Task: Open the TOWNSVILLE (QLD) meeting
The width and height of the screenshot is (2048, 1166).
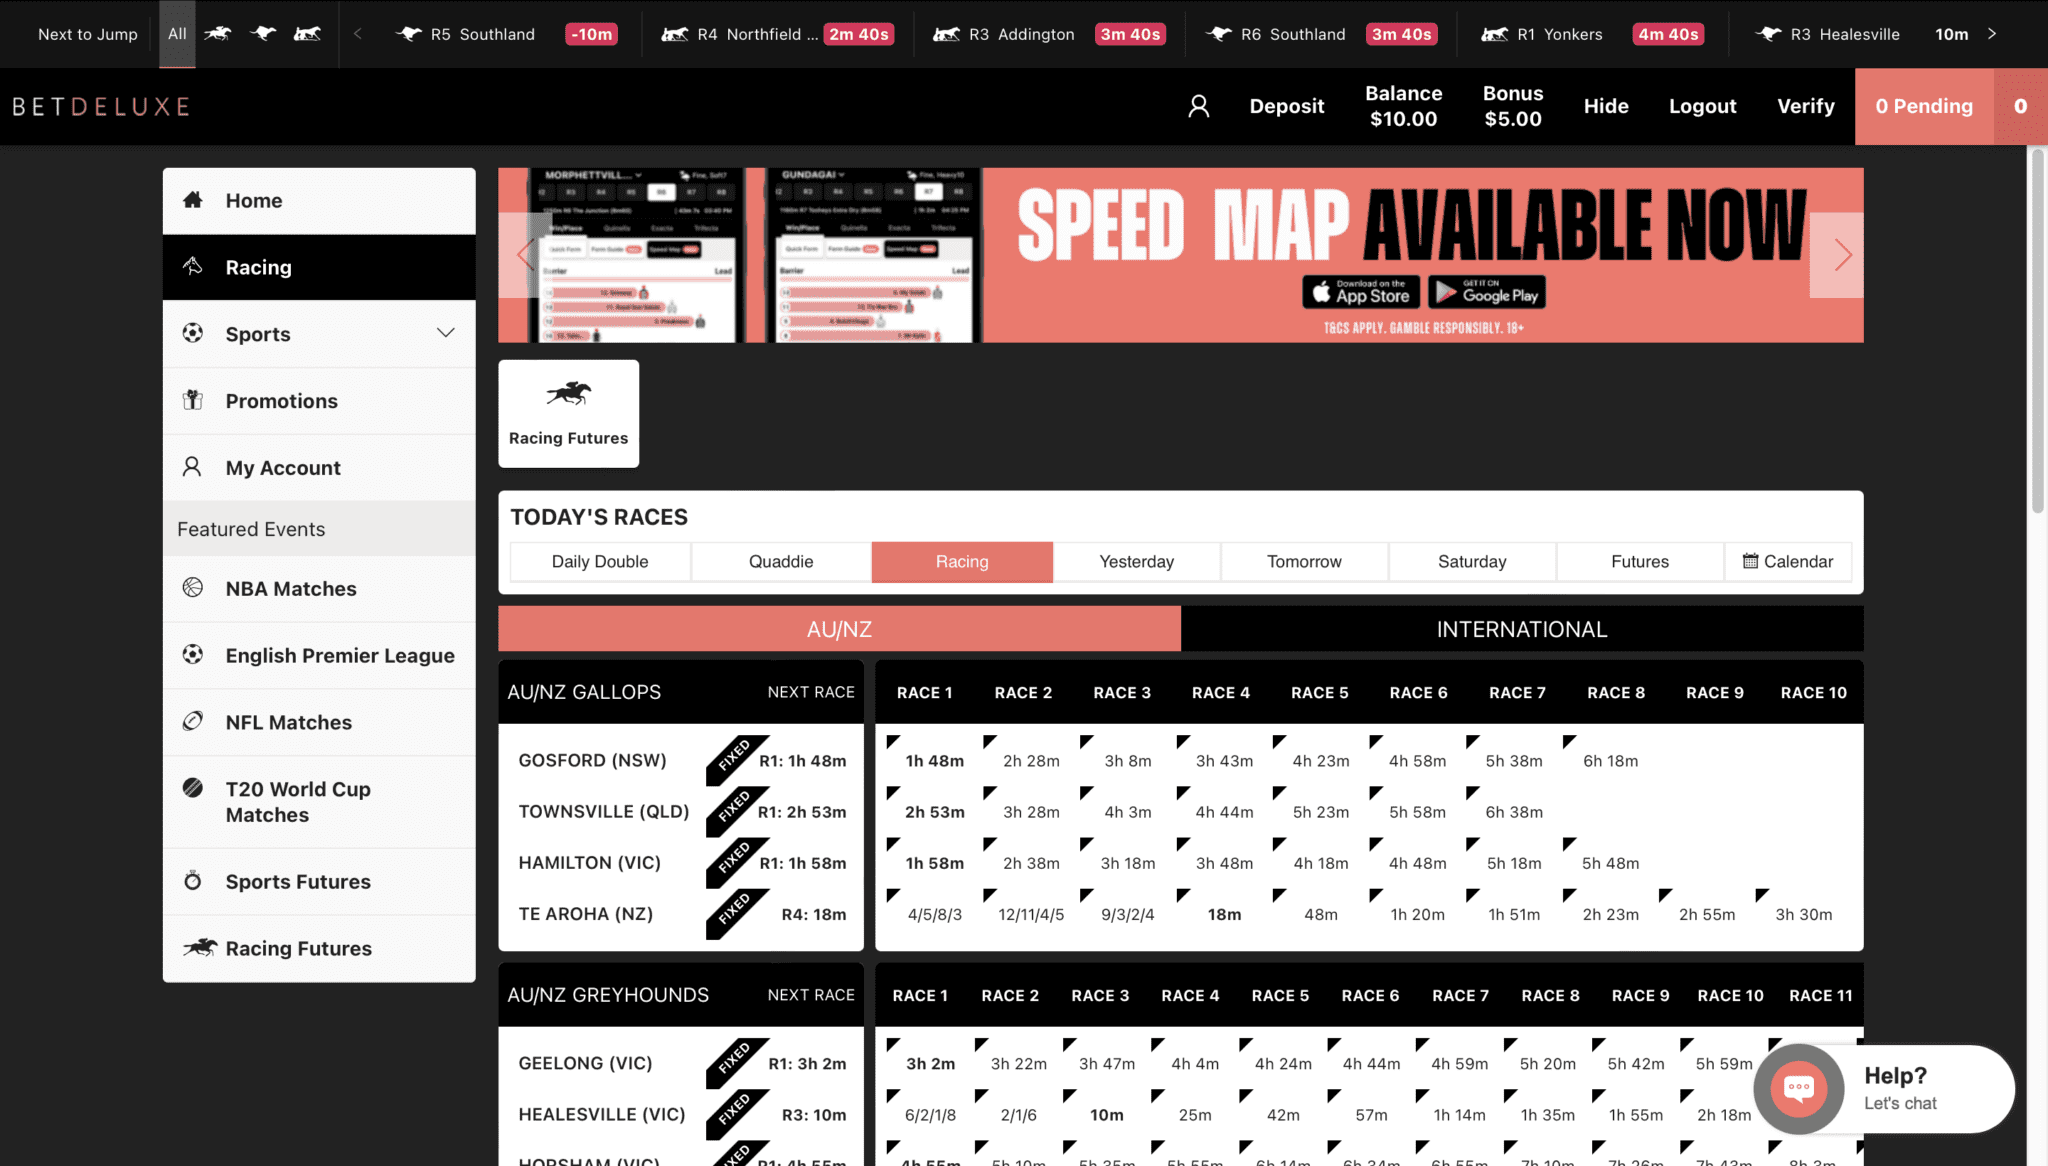Action: coord(603,811)
